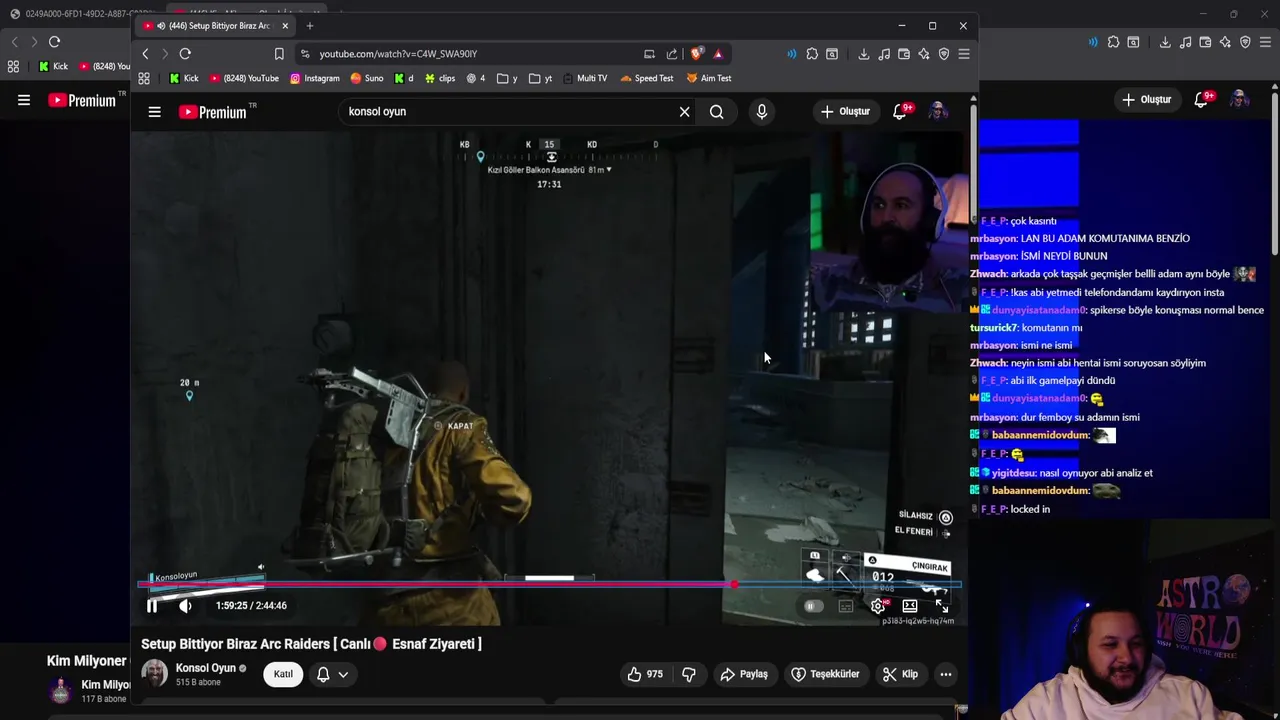Open the Oluştur create button

(845, 112)
